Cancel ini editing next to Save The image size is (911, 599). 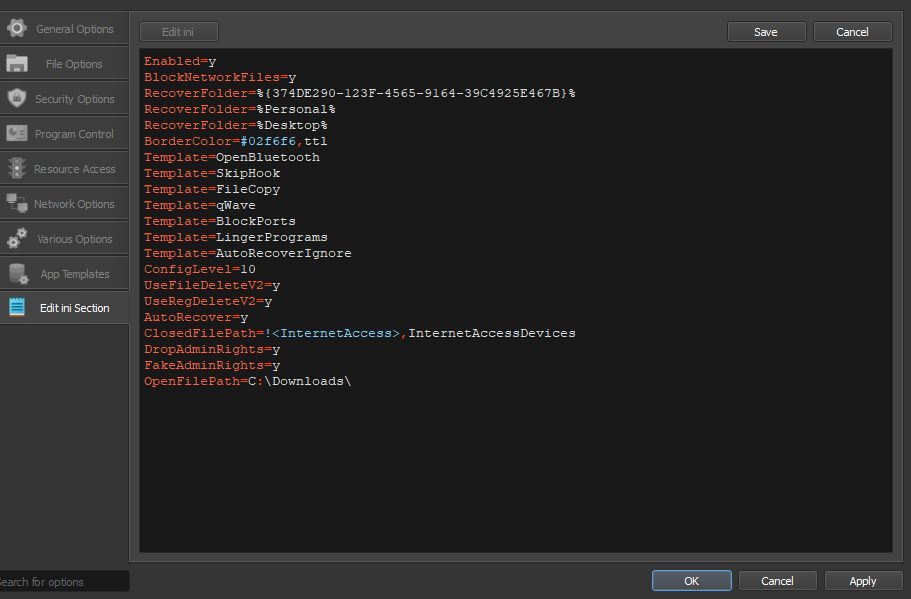(x=852, y=32)
